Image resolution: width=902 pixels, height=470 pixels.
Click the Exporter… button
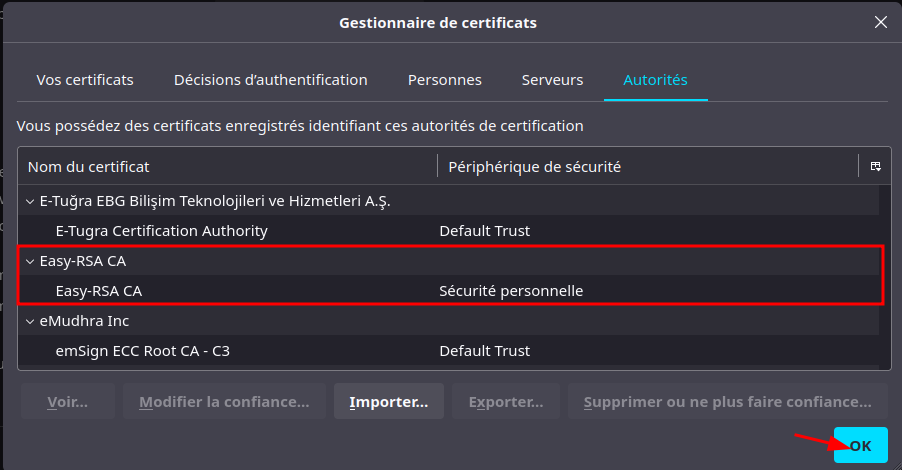pyautogui.click(x=505, y=402)
